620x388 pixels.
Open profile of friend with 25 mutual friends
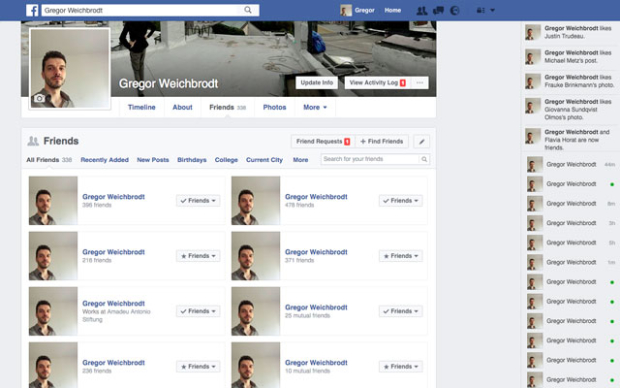[316, 307]
